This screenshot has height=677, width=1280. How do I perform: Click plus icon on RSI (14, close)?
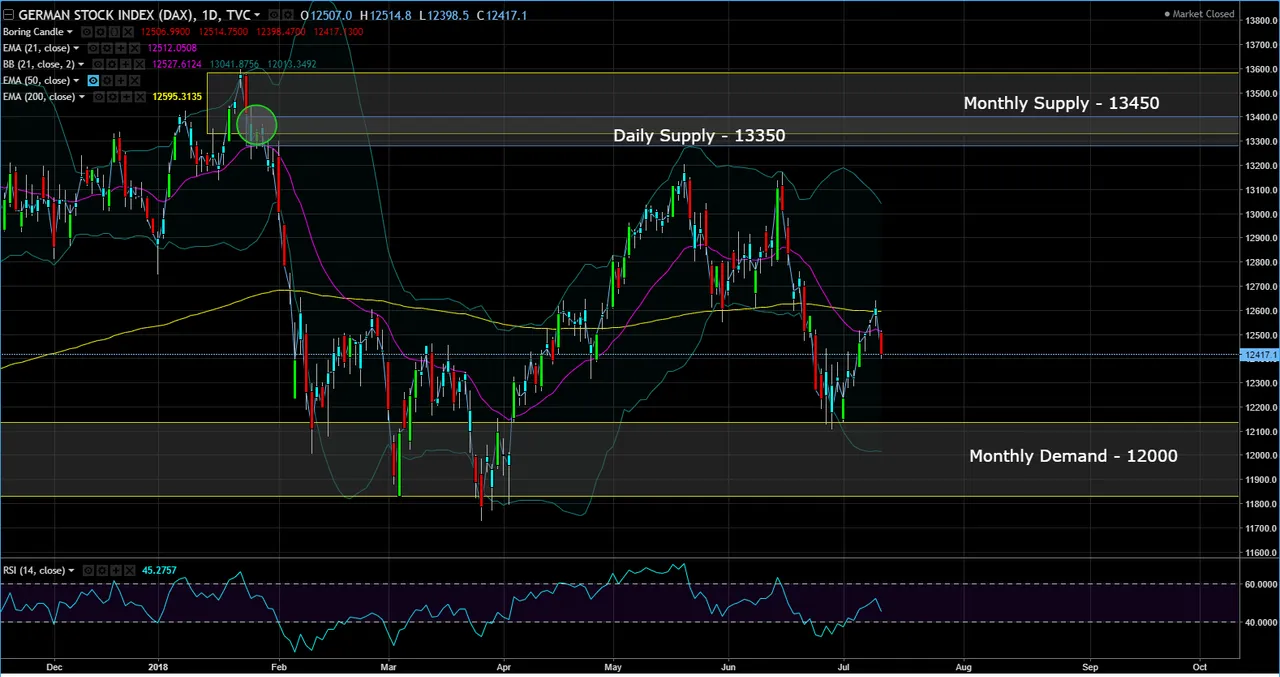[116, 570]
